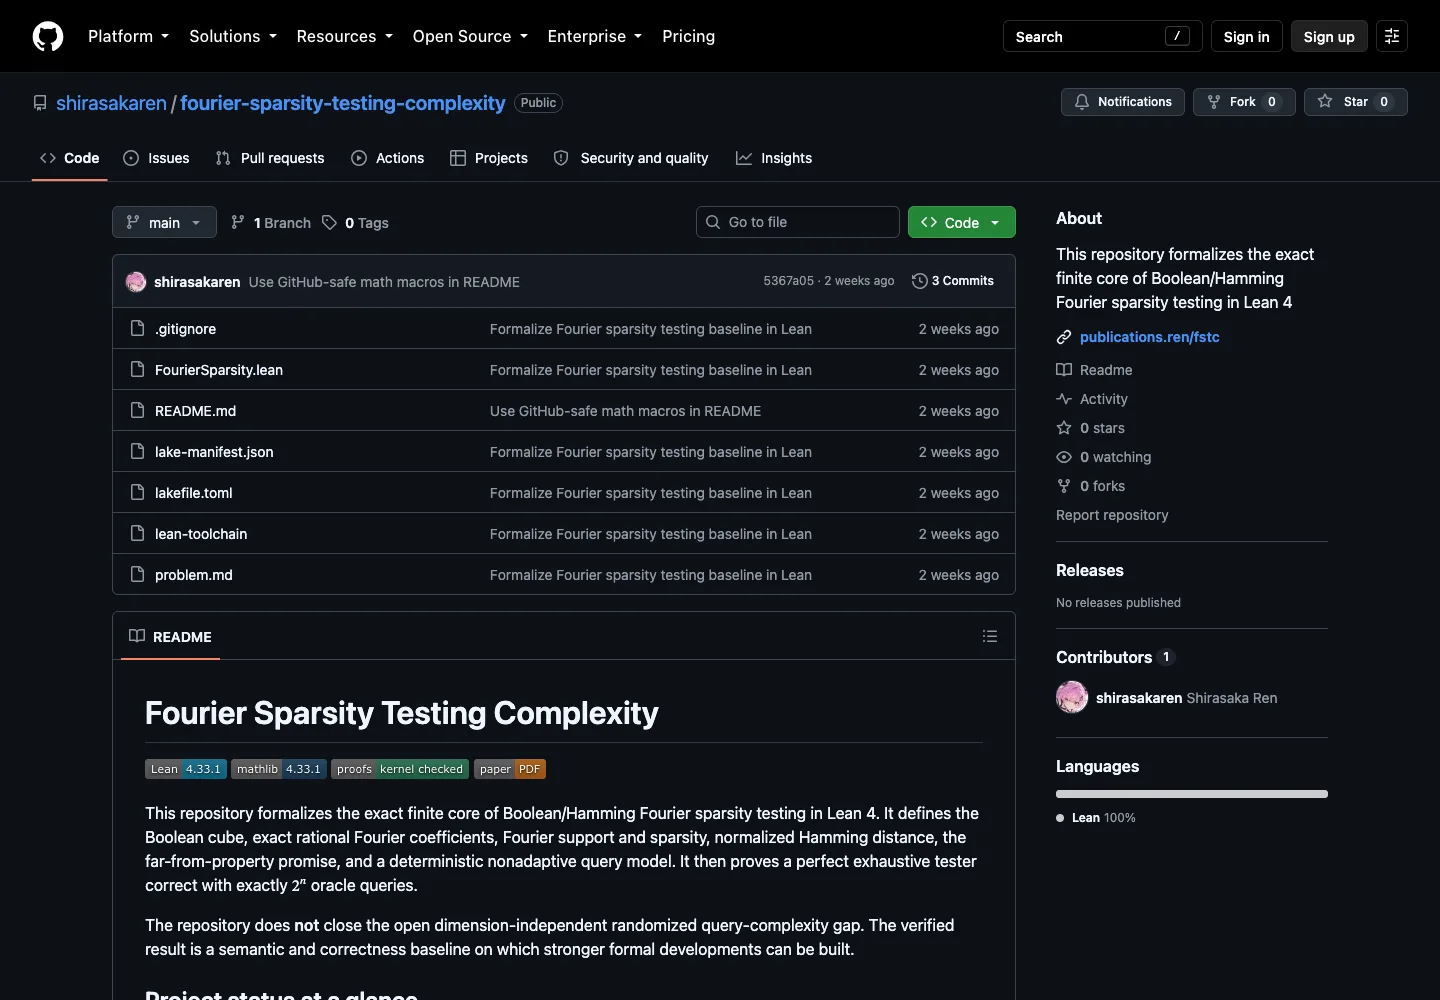Viewport: 1440px width, 1000px height.
Task: Click the file icon for .gitignore
Action: click(138, 328)
